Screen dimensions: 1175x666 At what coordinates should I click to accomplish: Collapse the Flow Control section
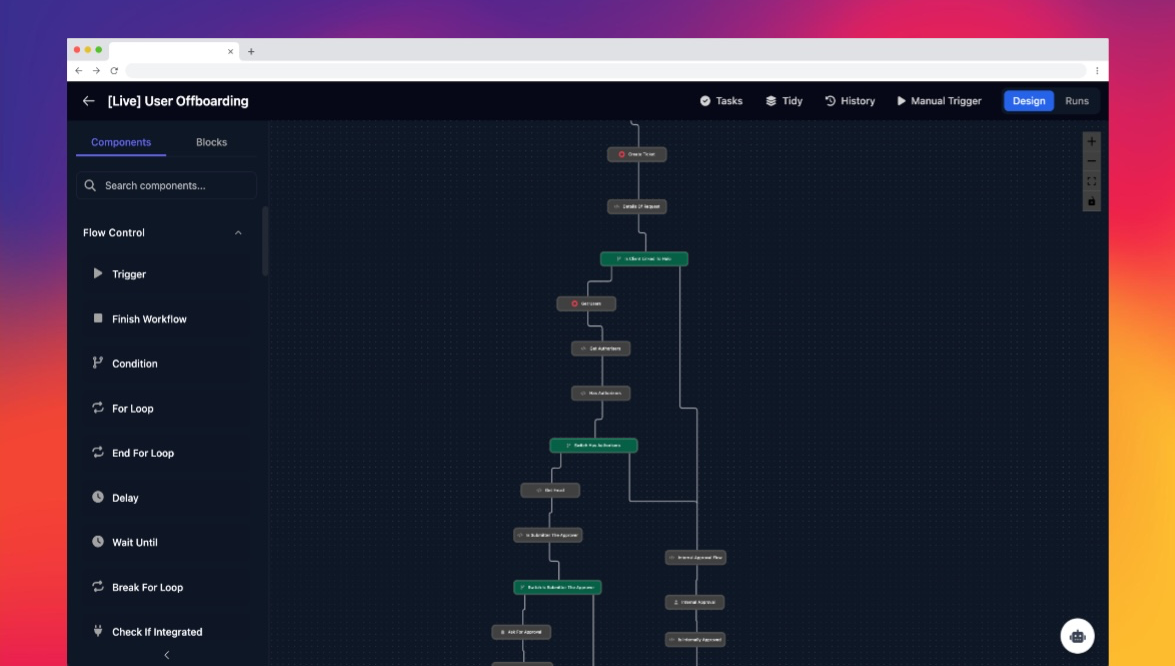click(x=238, y=233)
